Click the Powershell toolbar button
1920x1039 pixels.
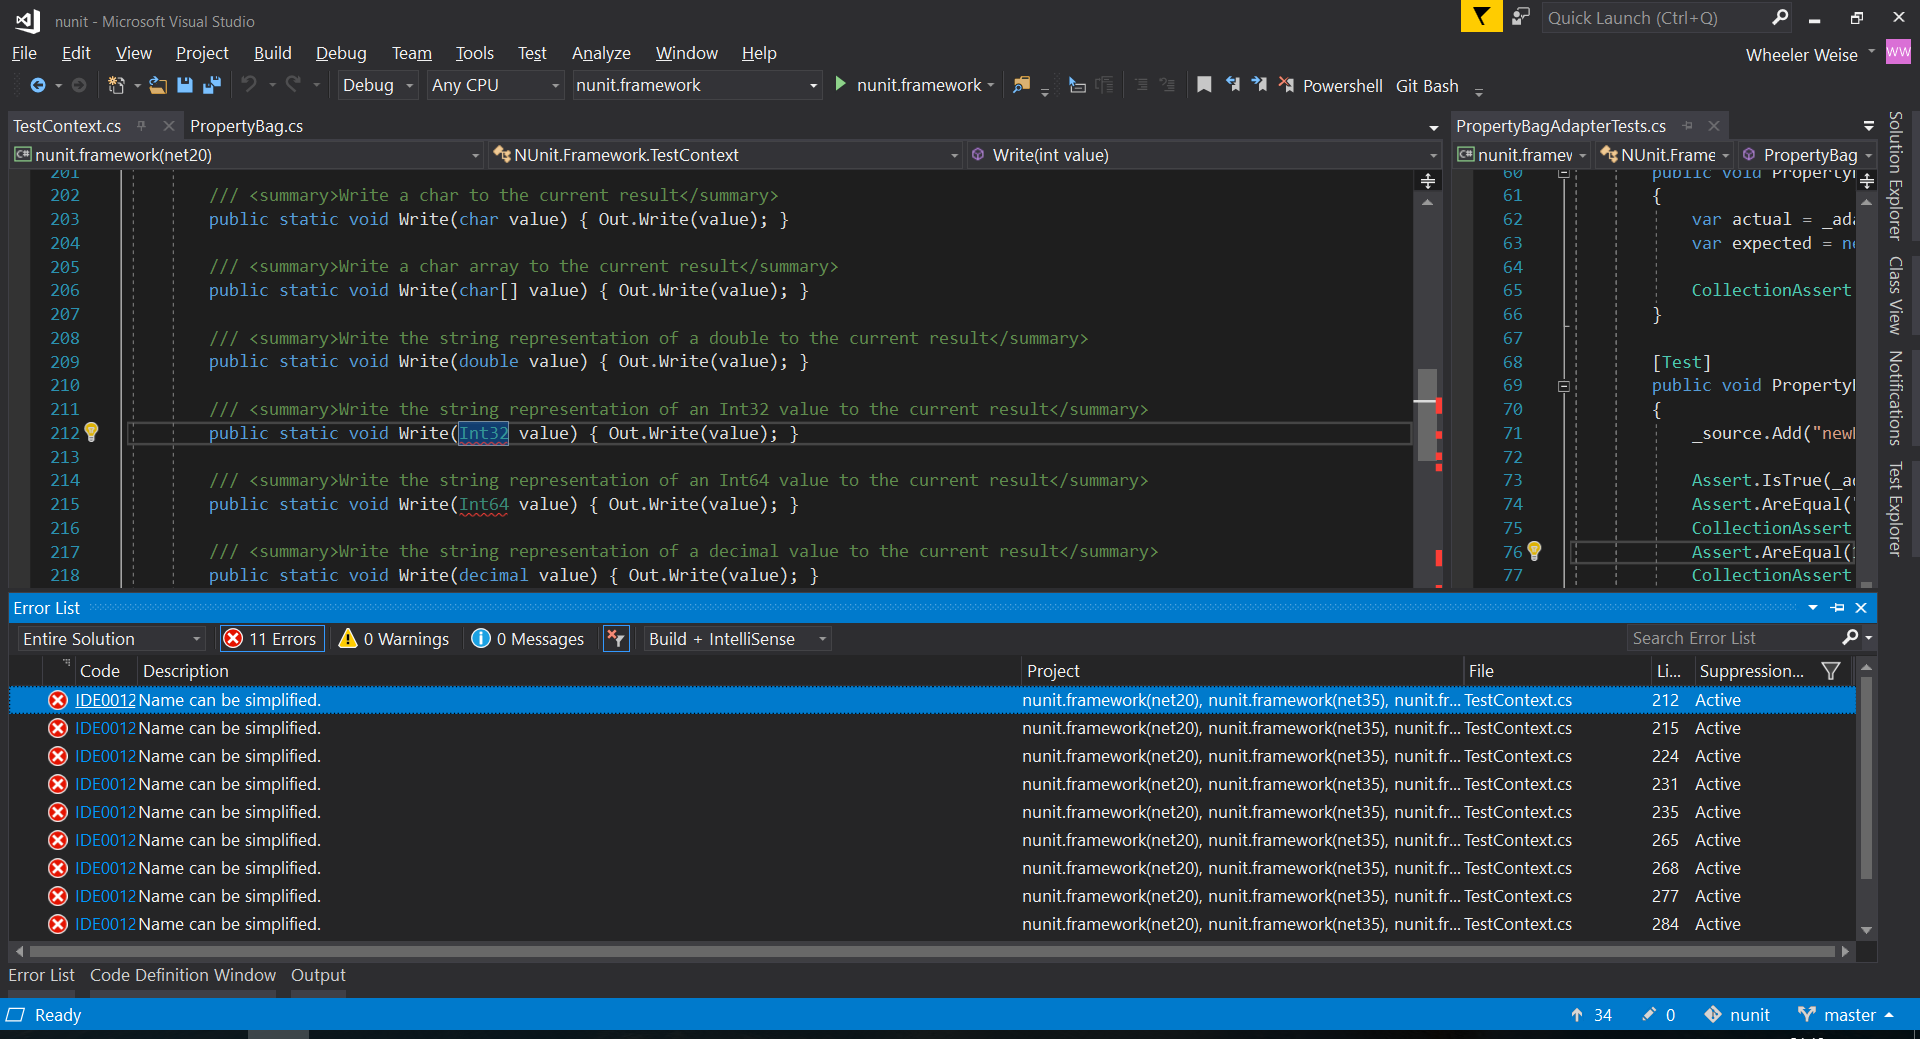[x=1342, y=86]
